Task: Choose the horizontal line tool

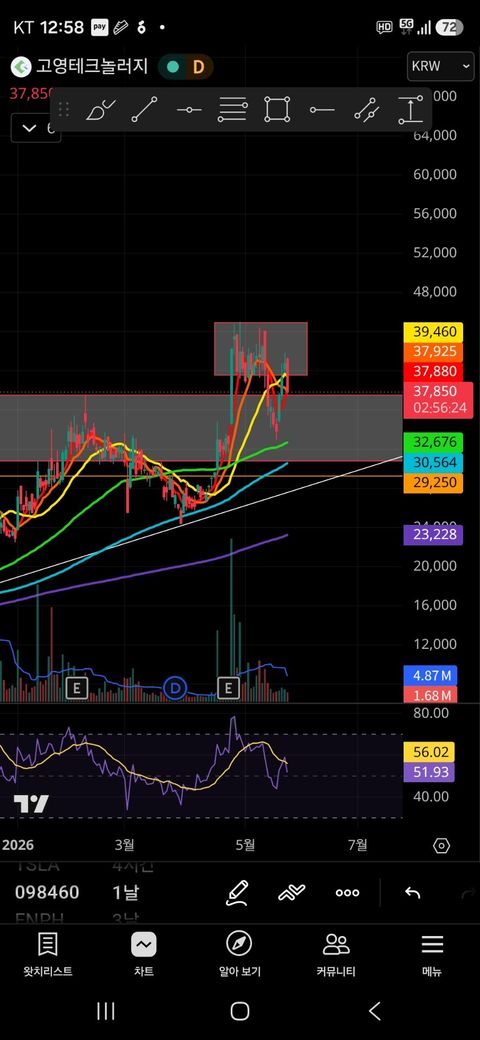Action: tap(189, 109)
